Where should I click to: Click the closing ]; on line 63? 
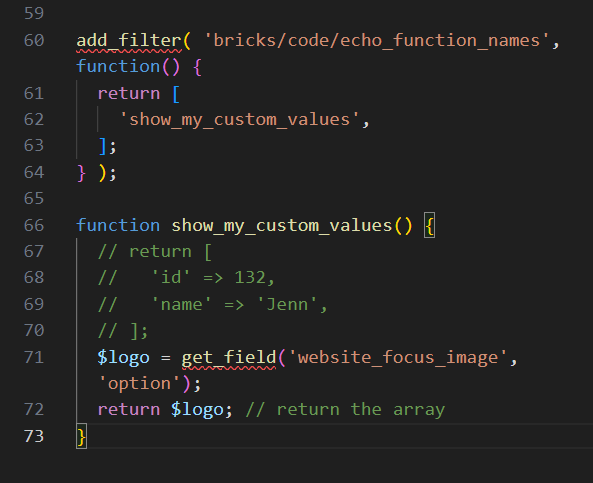(x=107, y=146)
